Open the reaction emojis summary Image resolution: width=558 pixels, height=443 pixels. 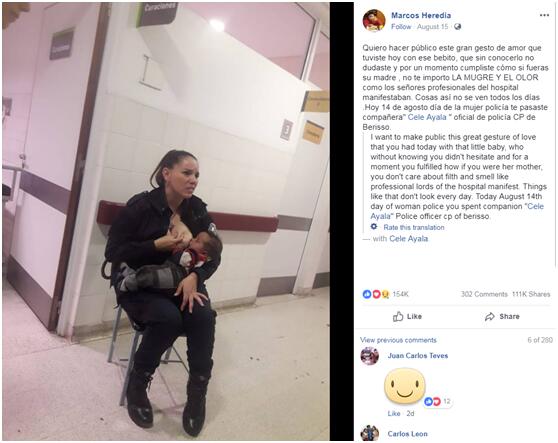(x=376, y=294)
